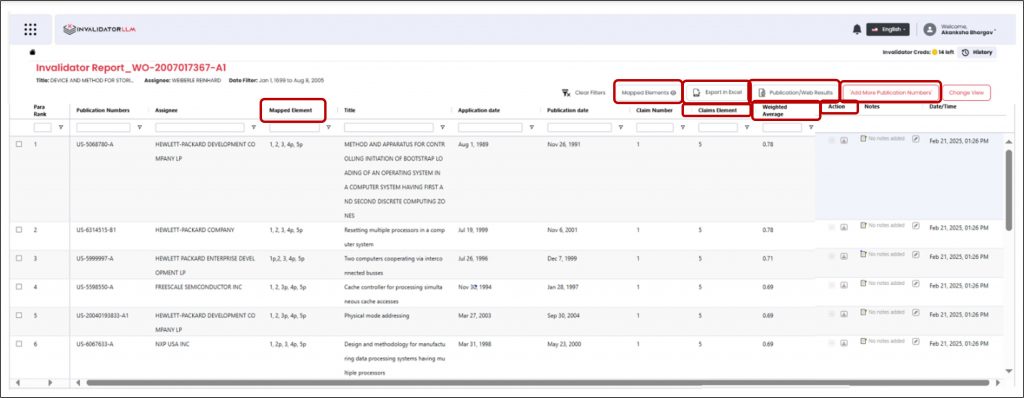The width and height of the screenshot is (1024, 398).
Task: Focus the Publication Numbers filter input
Action: [103, 127]
